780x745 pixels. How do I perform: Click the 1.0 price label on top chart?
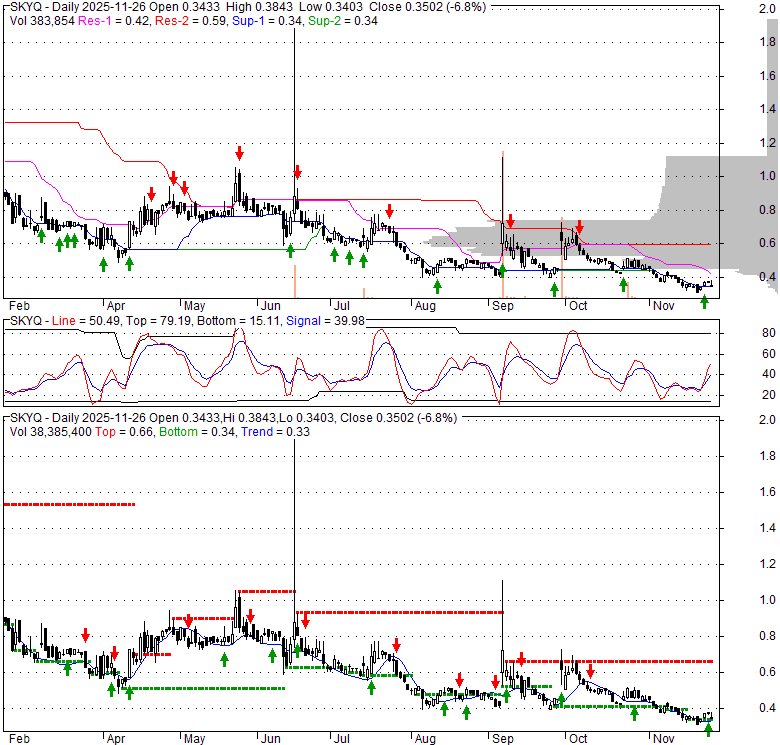768,176
